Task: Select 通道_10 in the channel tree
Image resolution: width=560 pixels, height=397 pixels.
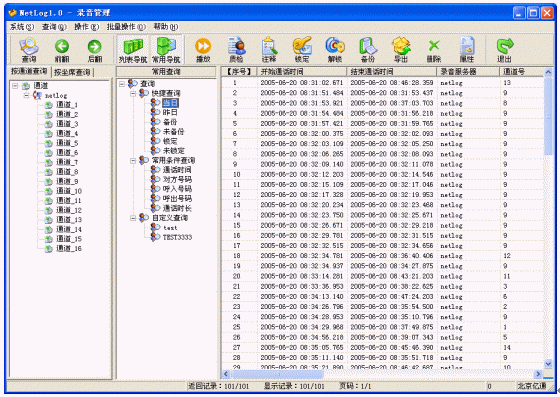Action: [69, 191]
